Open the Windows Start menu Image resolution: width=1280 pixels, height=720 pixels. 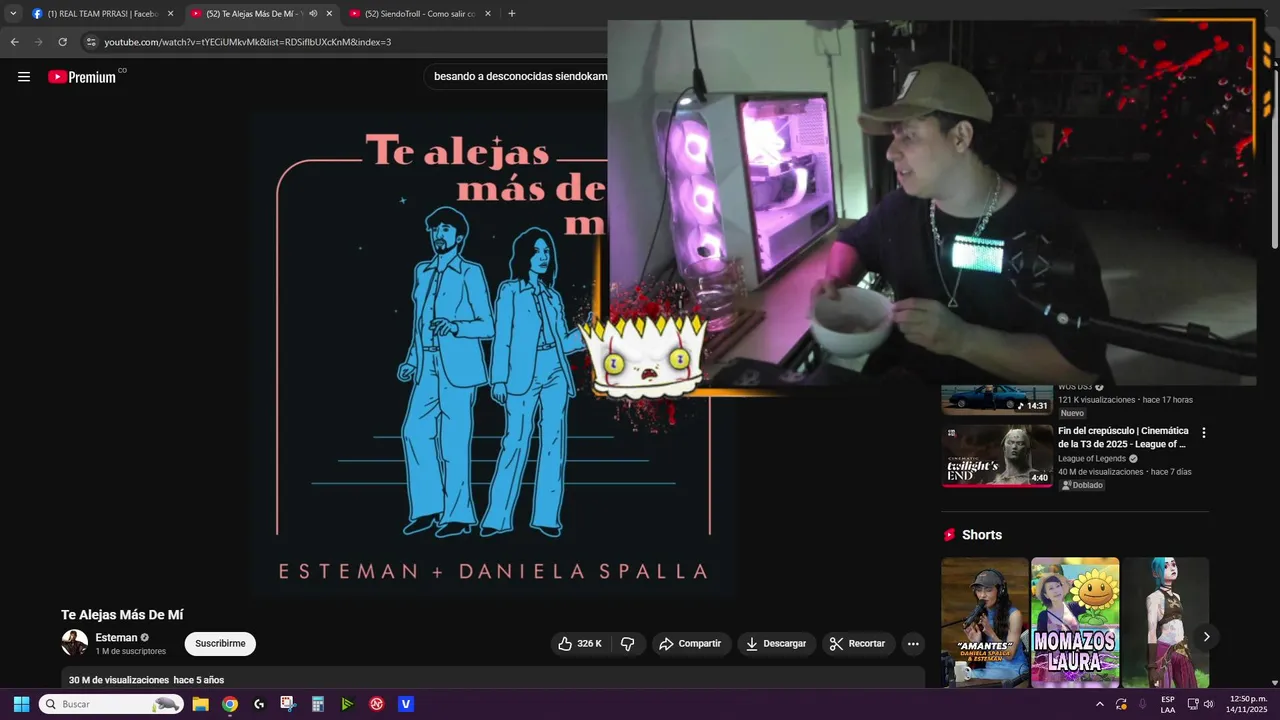pos(21,704)
